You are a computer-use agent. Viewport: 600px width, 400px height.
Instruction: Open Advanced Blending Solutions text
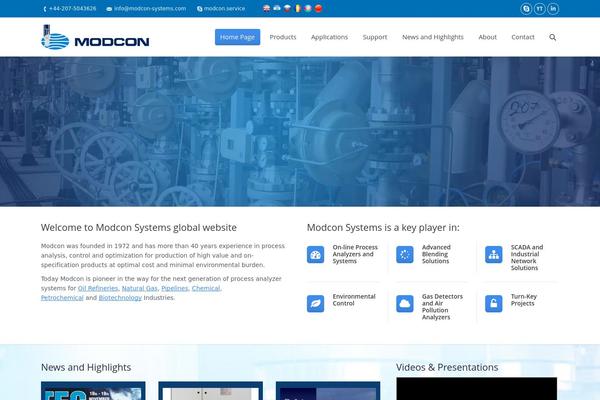click(436, 254)
